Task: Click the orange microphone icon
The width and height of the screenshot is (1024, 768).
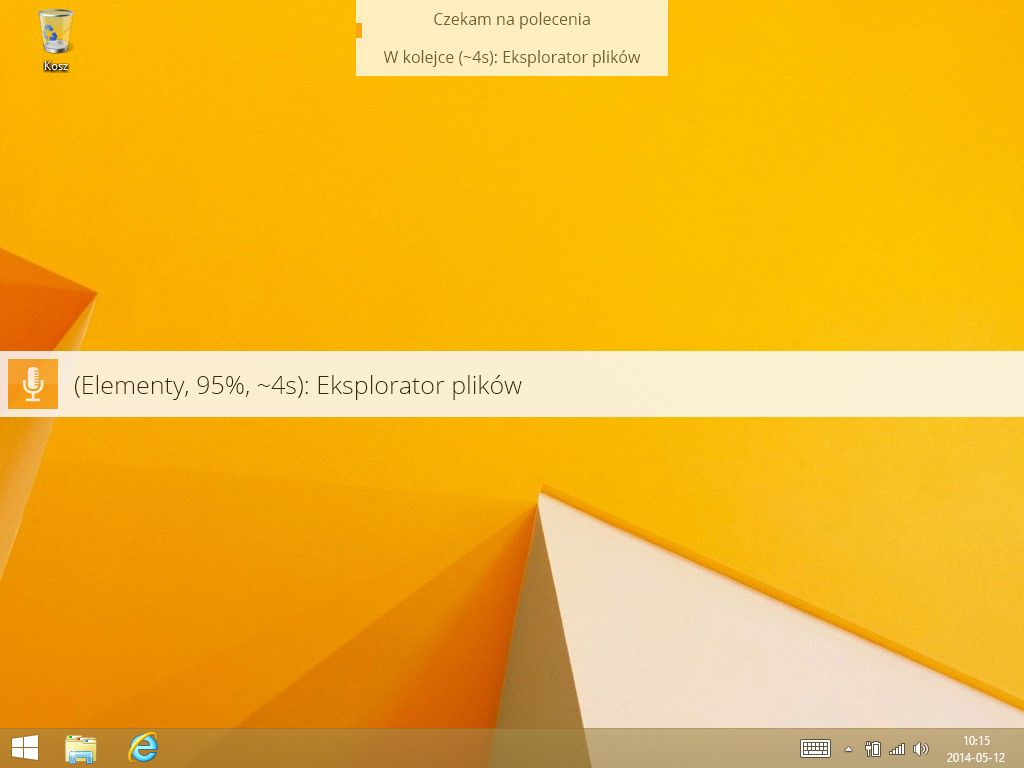Action: tap(33, 384)
